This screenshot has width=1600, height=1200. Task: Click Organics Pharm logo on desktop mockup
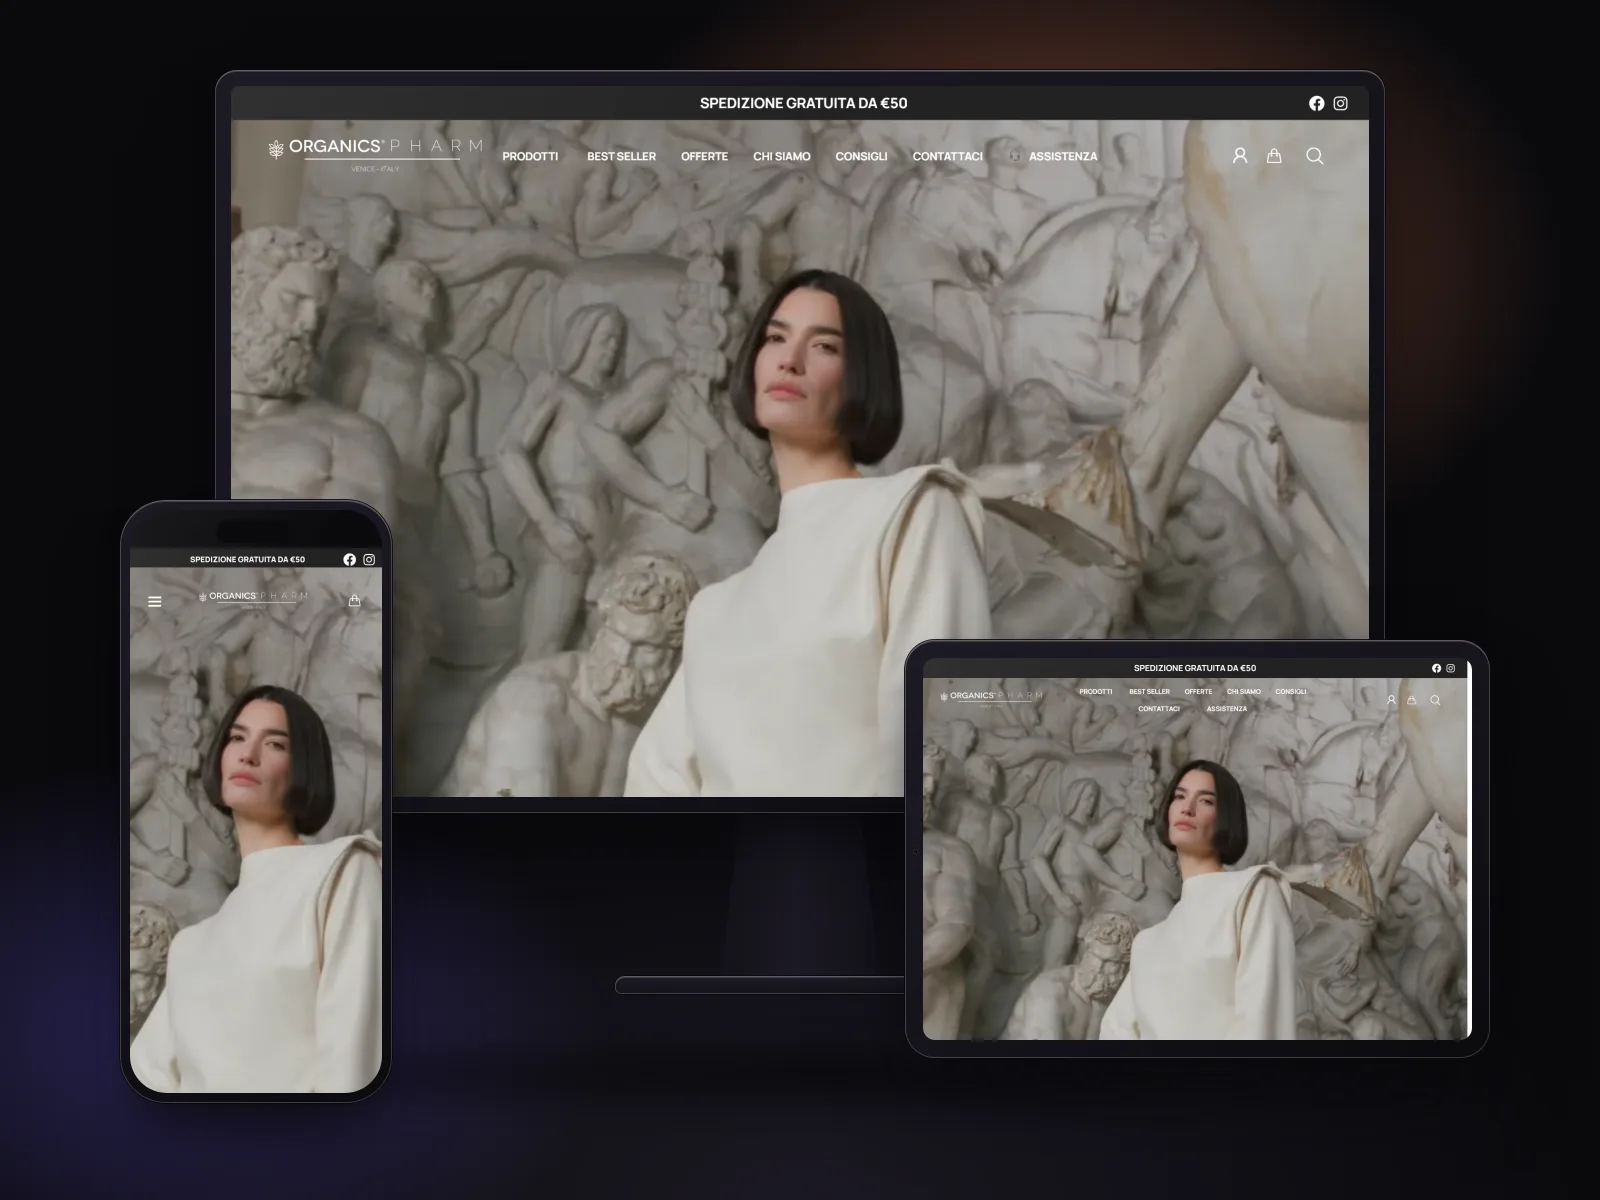click(375, 154)
